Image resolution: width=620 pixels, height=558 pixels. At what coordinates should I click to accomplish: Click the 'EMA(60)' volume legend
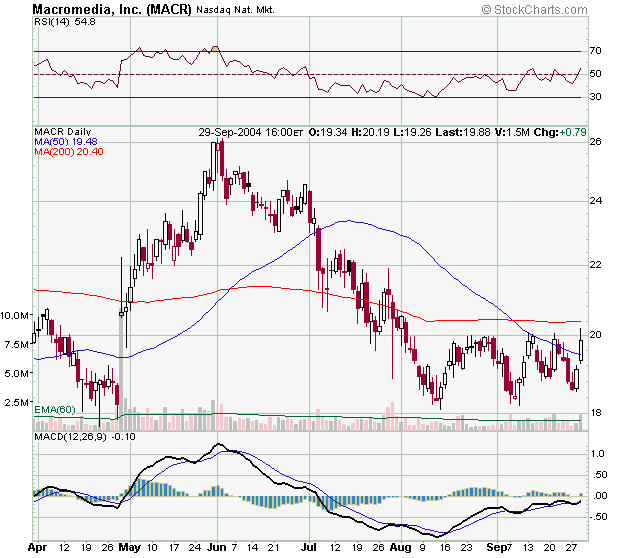click(55, 410)
